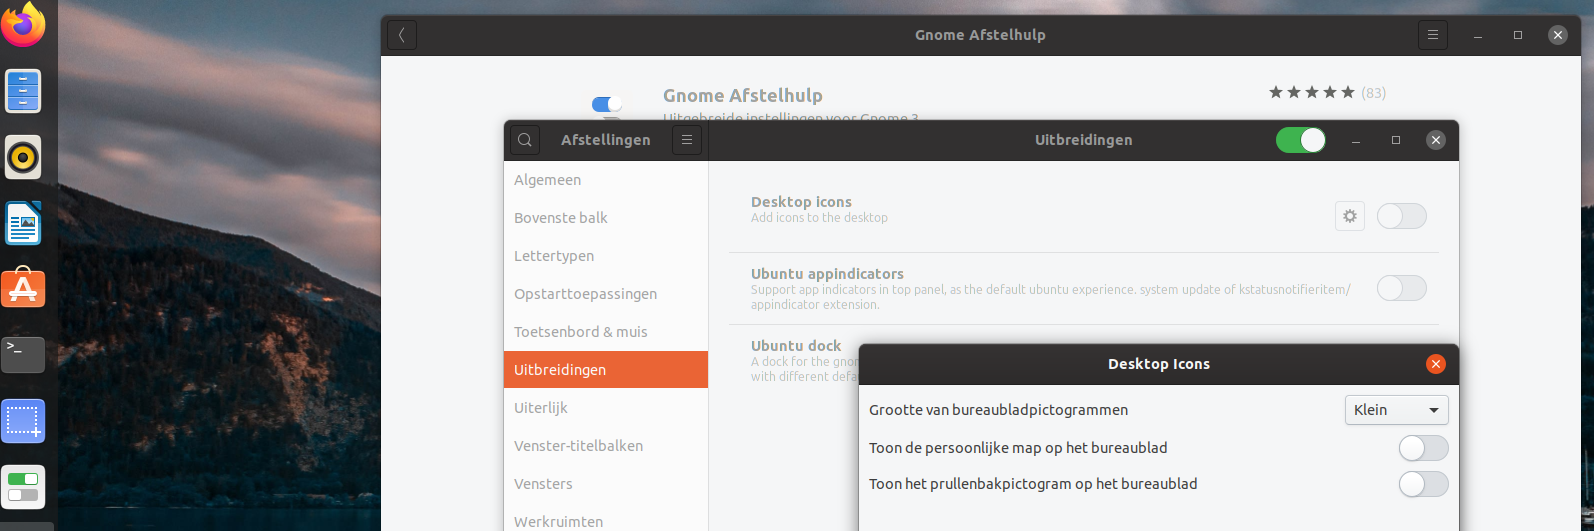Image resolution: width=1594 pixels, height=531 pixels.
Task: Open Rhythmbox music player in dock
Action: point(23,157)
